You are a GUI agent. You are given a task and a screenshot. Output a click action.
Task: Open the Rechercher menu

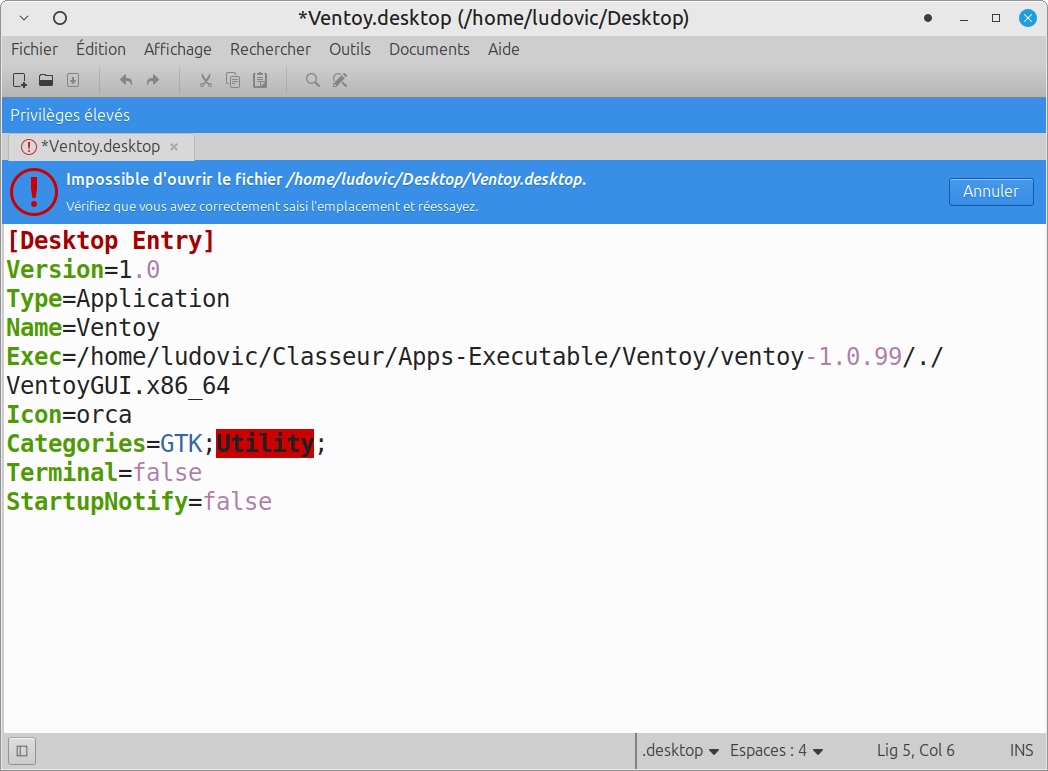(x=270, y=49)
